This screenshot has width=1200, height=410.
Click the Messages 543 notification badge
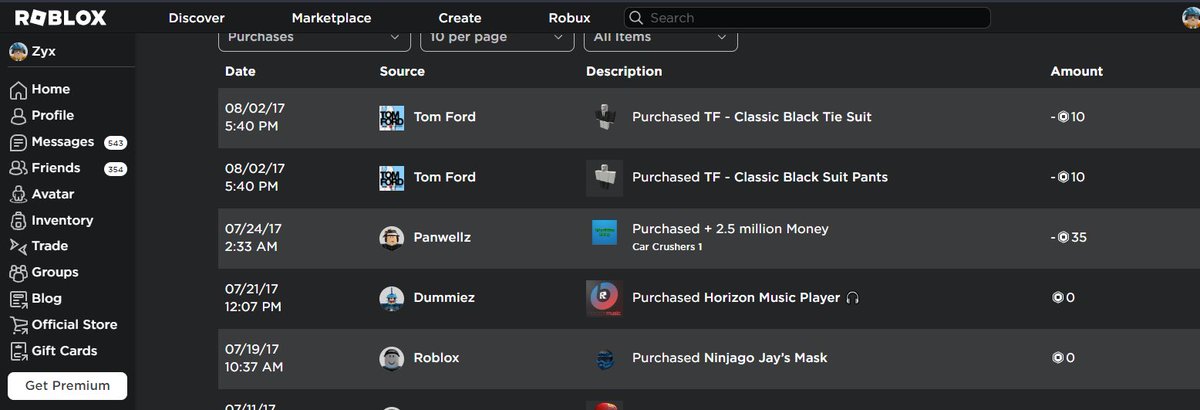click(x=115, y=143)
